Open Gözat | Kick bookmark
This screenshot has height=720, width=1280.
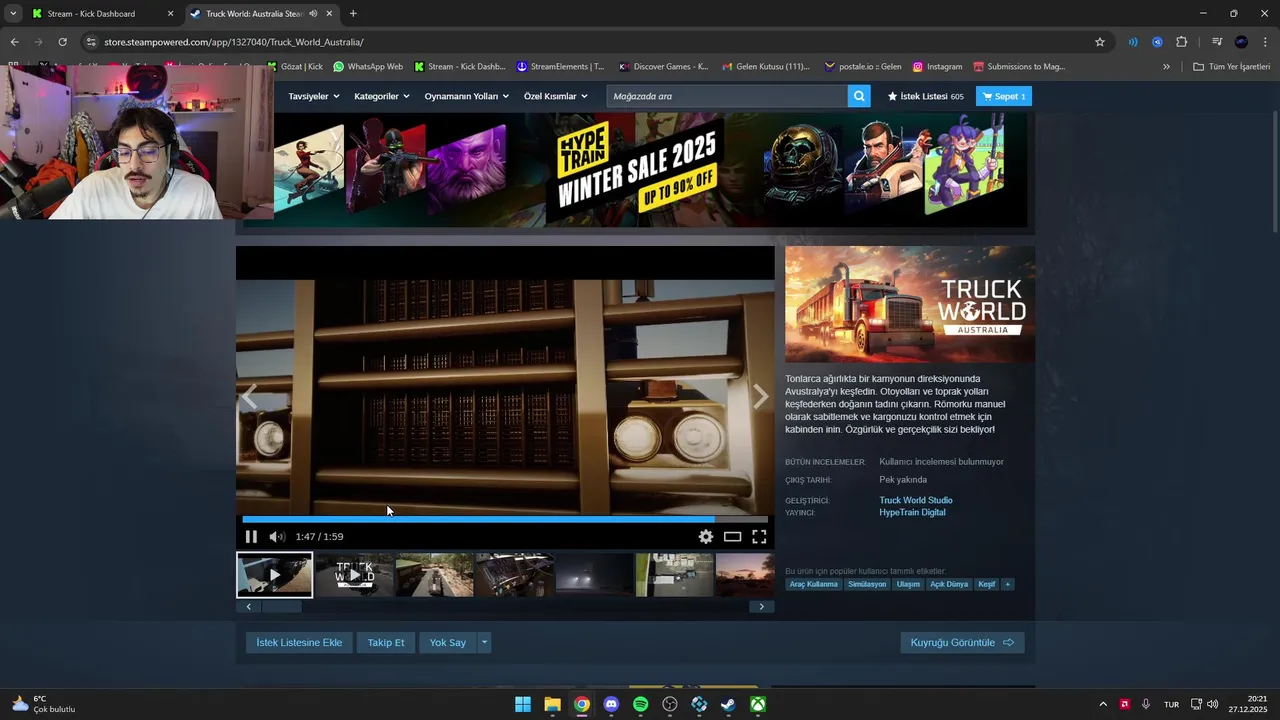click(294, 67)
